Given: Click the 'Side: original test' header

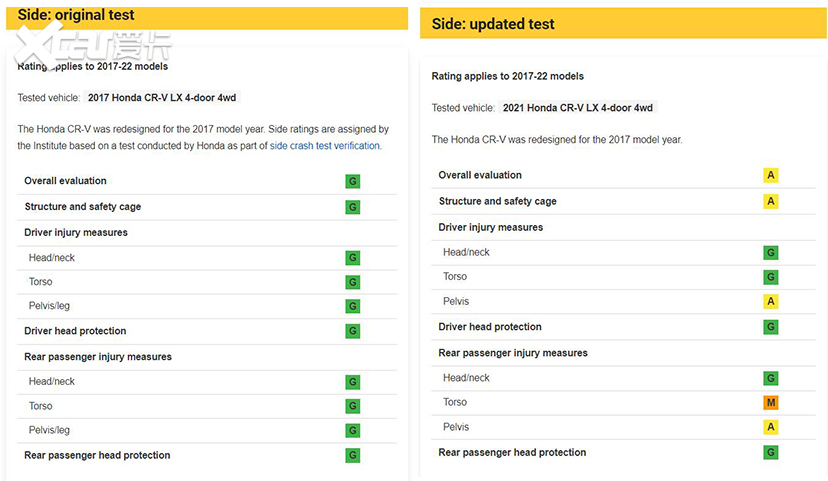Looking at the screenshot, I should point(207,17).
